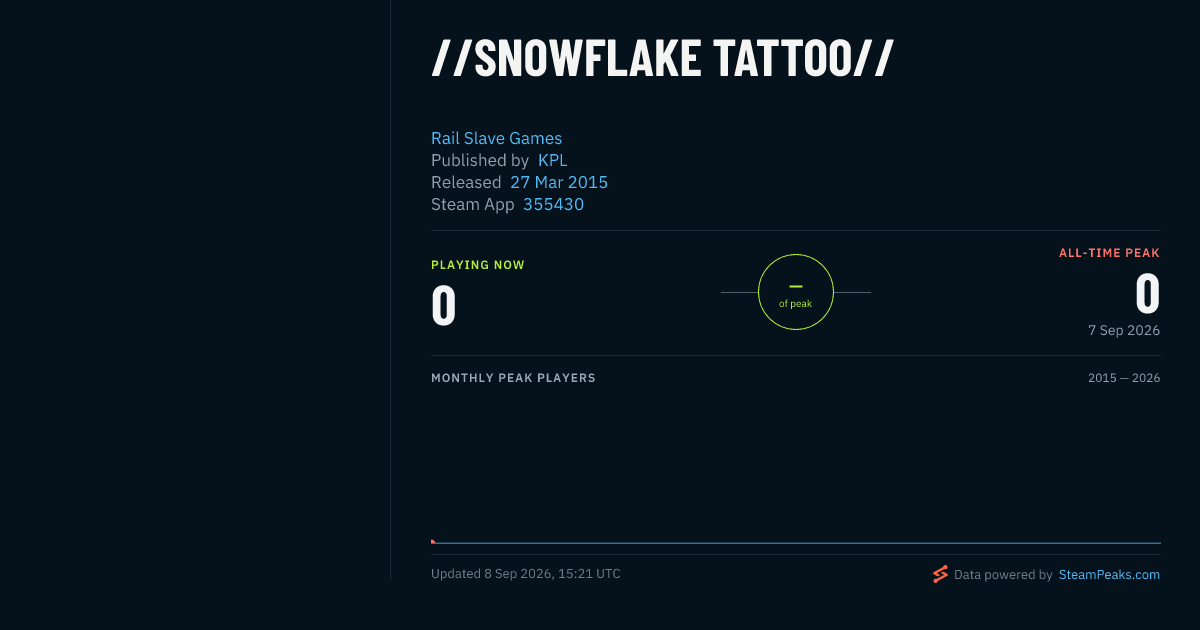Click the 7 Sep 2026 peak date
The height and width of the screenshot is (630, 1200).
(1124, 330)
